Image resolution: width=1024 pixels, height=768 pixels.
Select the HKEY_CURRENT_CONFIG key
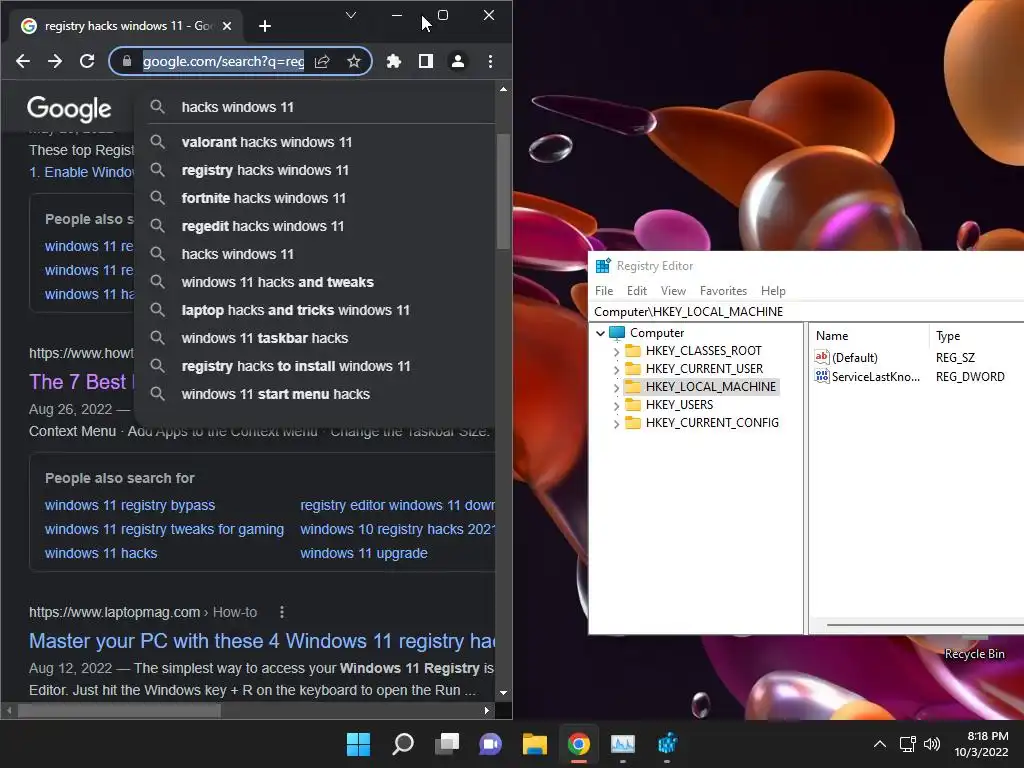(x=712, y=423)
